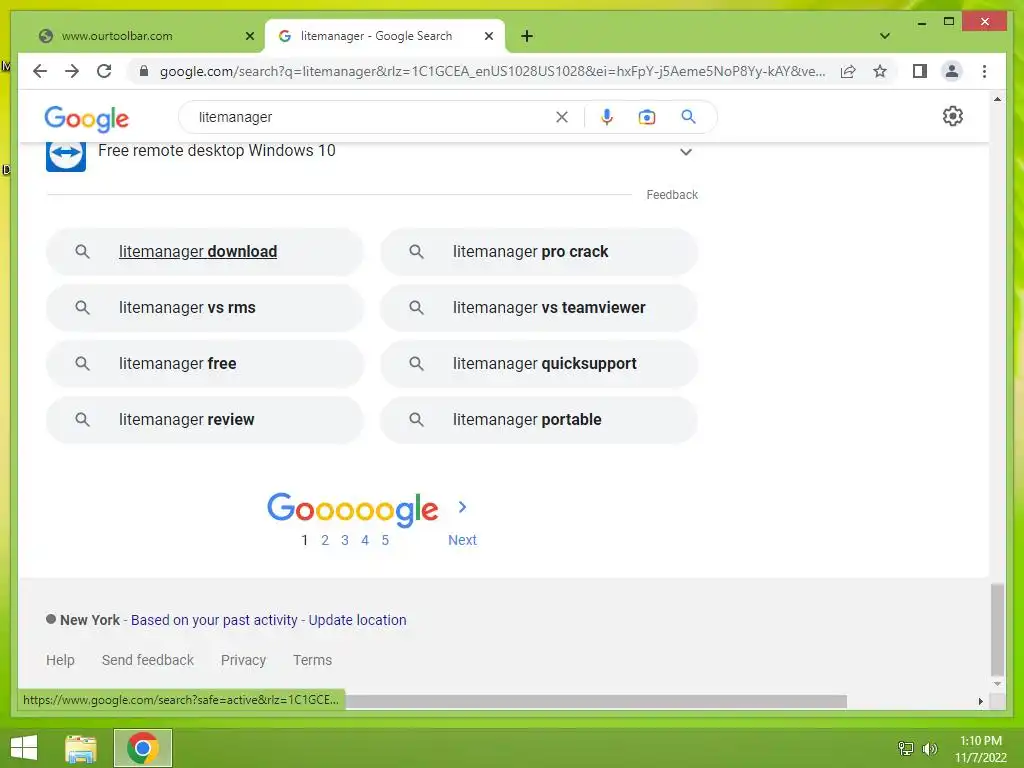
Task: Open File Explorer from the taskbar
Action: pyautogui.click(x=81, y=748)
